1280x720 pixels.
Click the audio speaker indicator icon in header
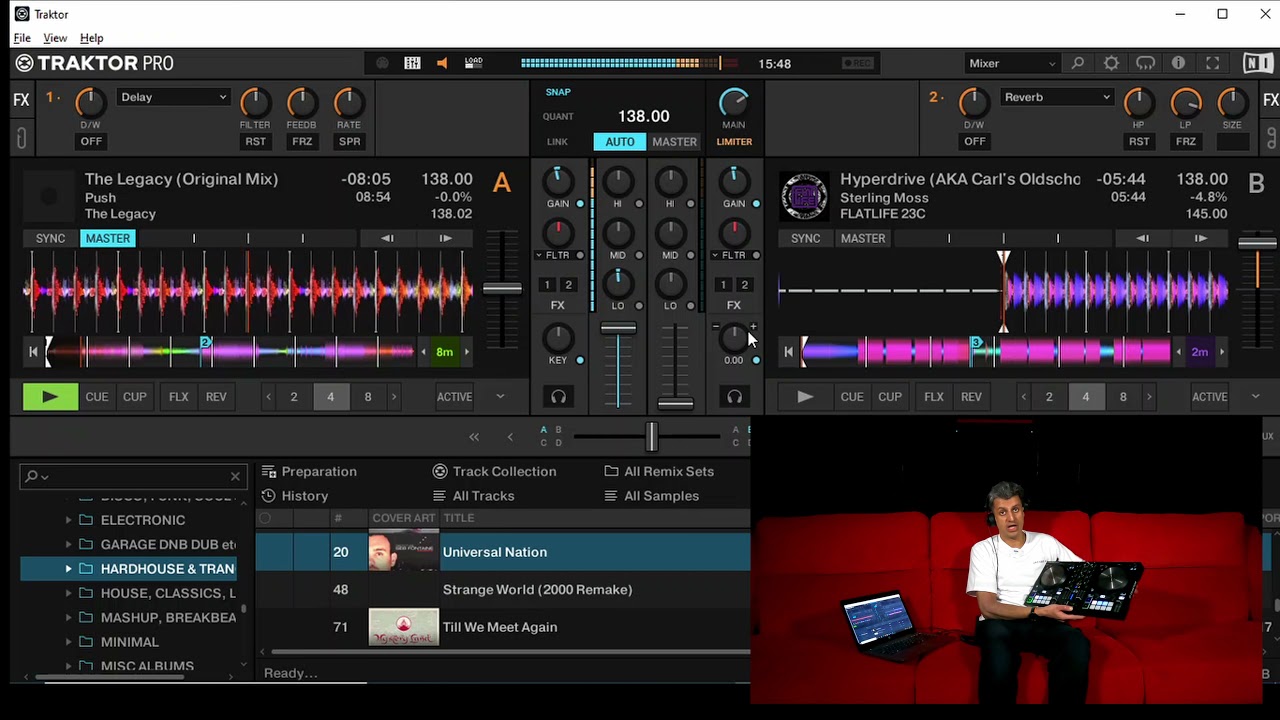click(x=442, y=63)
